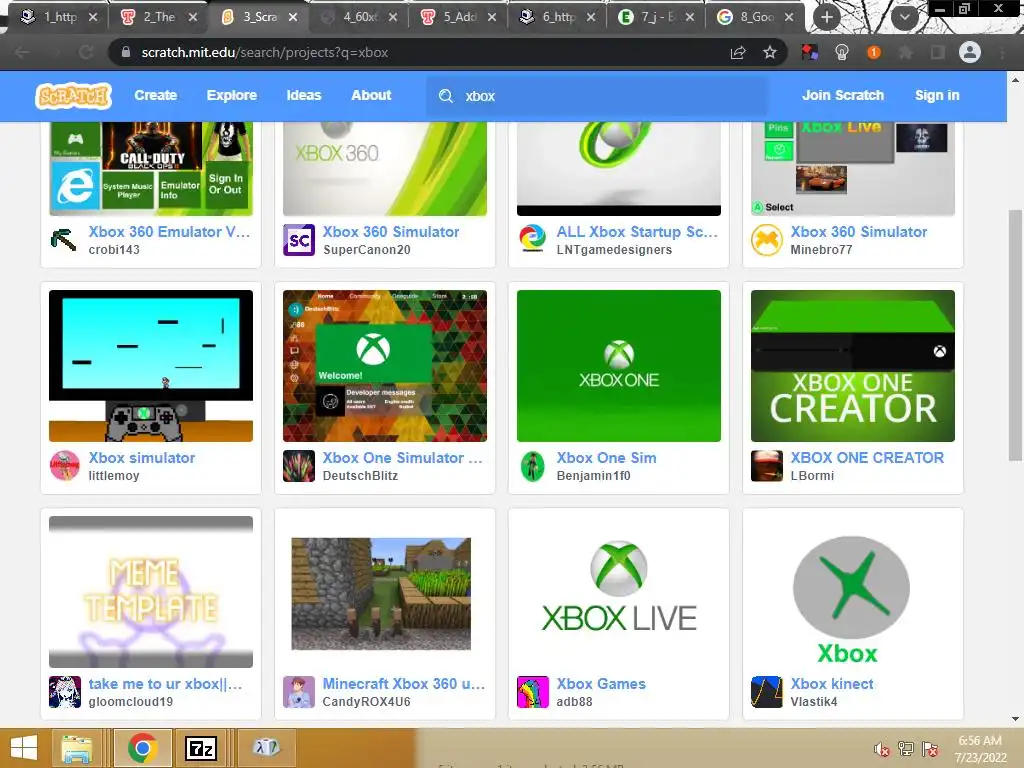Viewport: 1024px width, 768px height.
Task: Open the tab search dropdown arrow
Action: (x=904, y=17)
